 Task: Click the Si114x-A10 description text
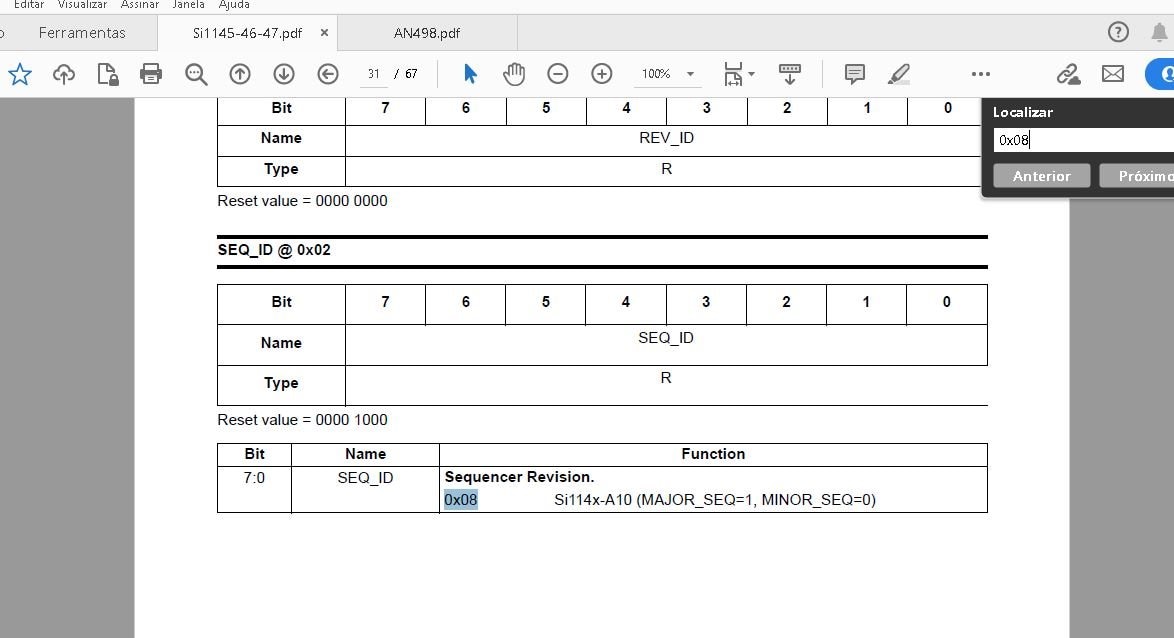tap(715, 499)
